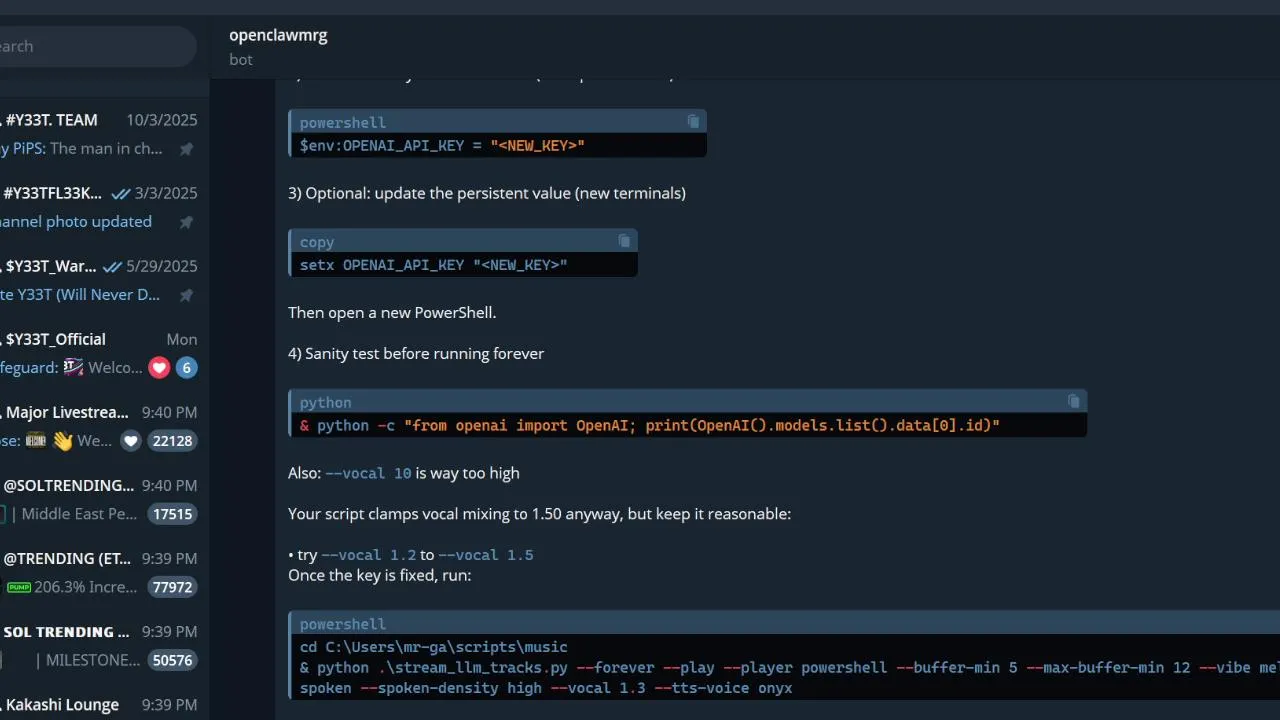Open the SOL TRENDING chat
Screen dimensions: 1280x720
coord(104,645)
